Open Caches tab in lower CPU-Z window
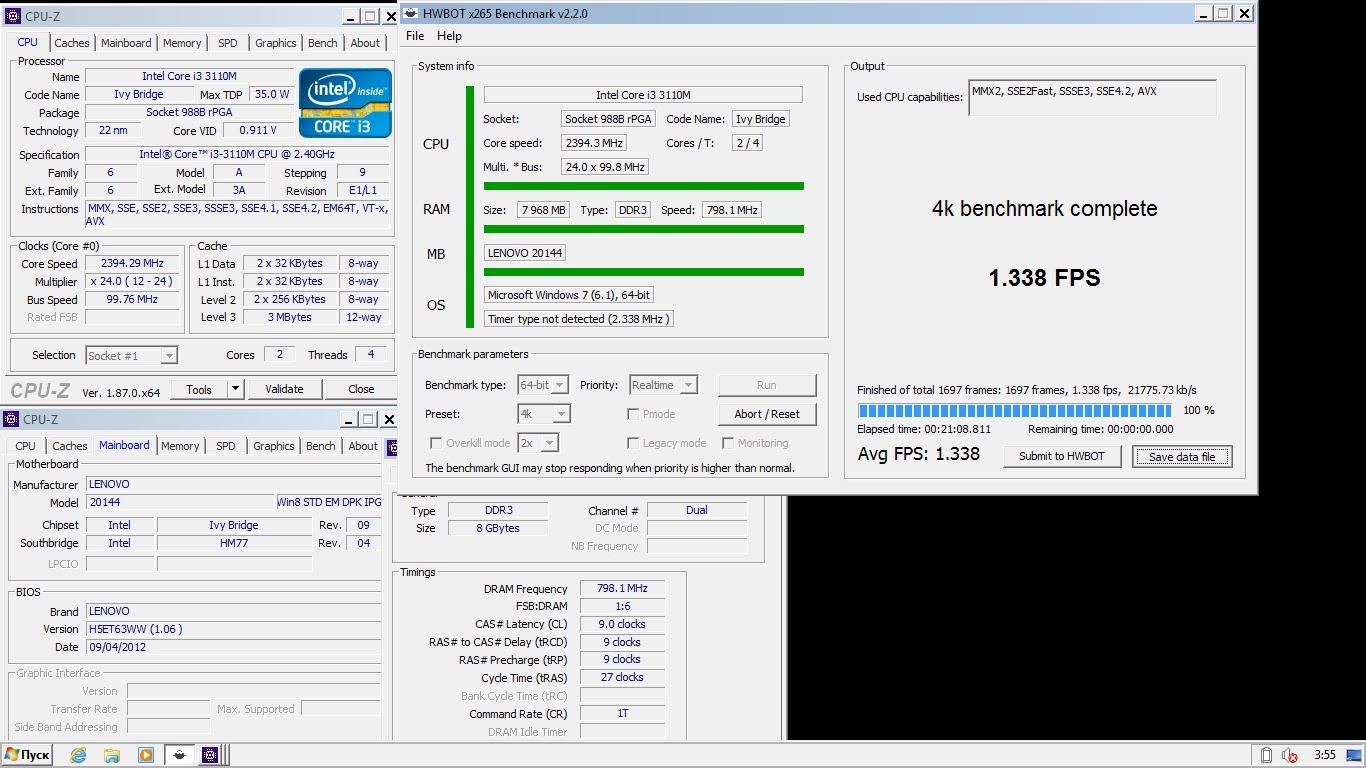1366x768 pixels. point(70,446)
